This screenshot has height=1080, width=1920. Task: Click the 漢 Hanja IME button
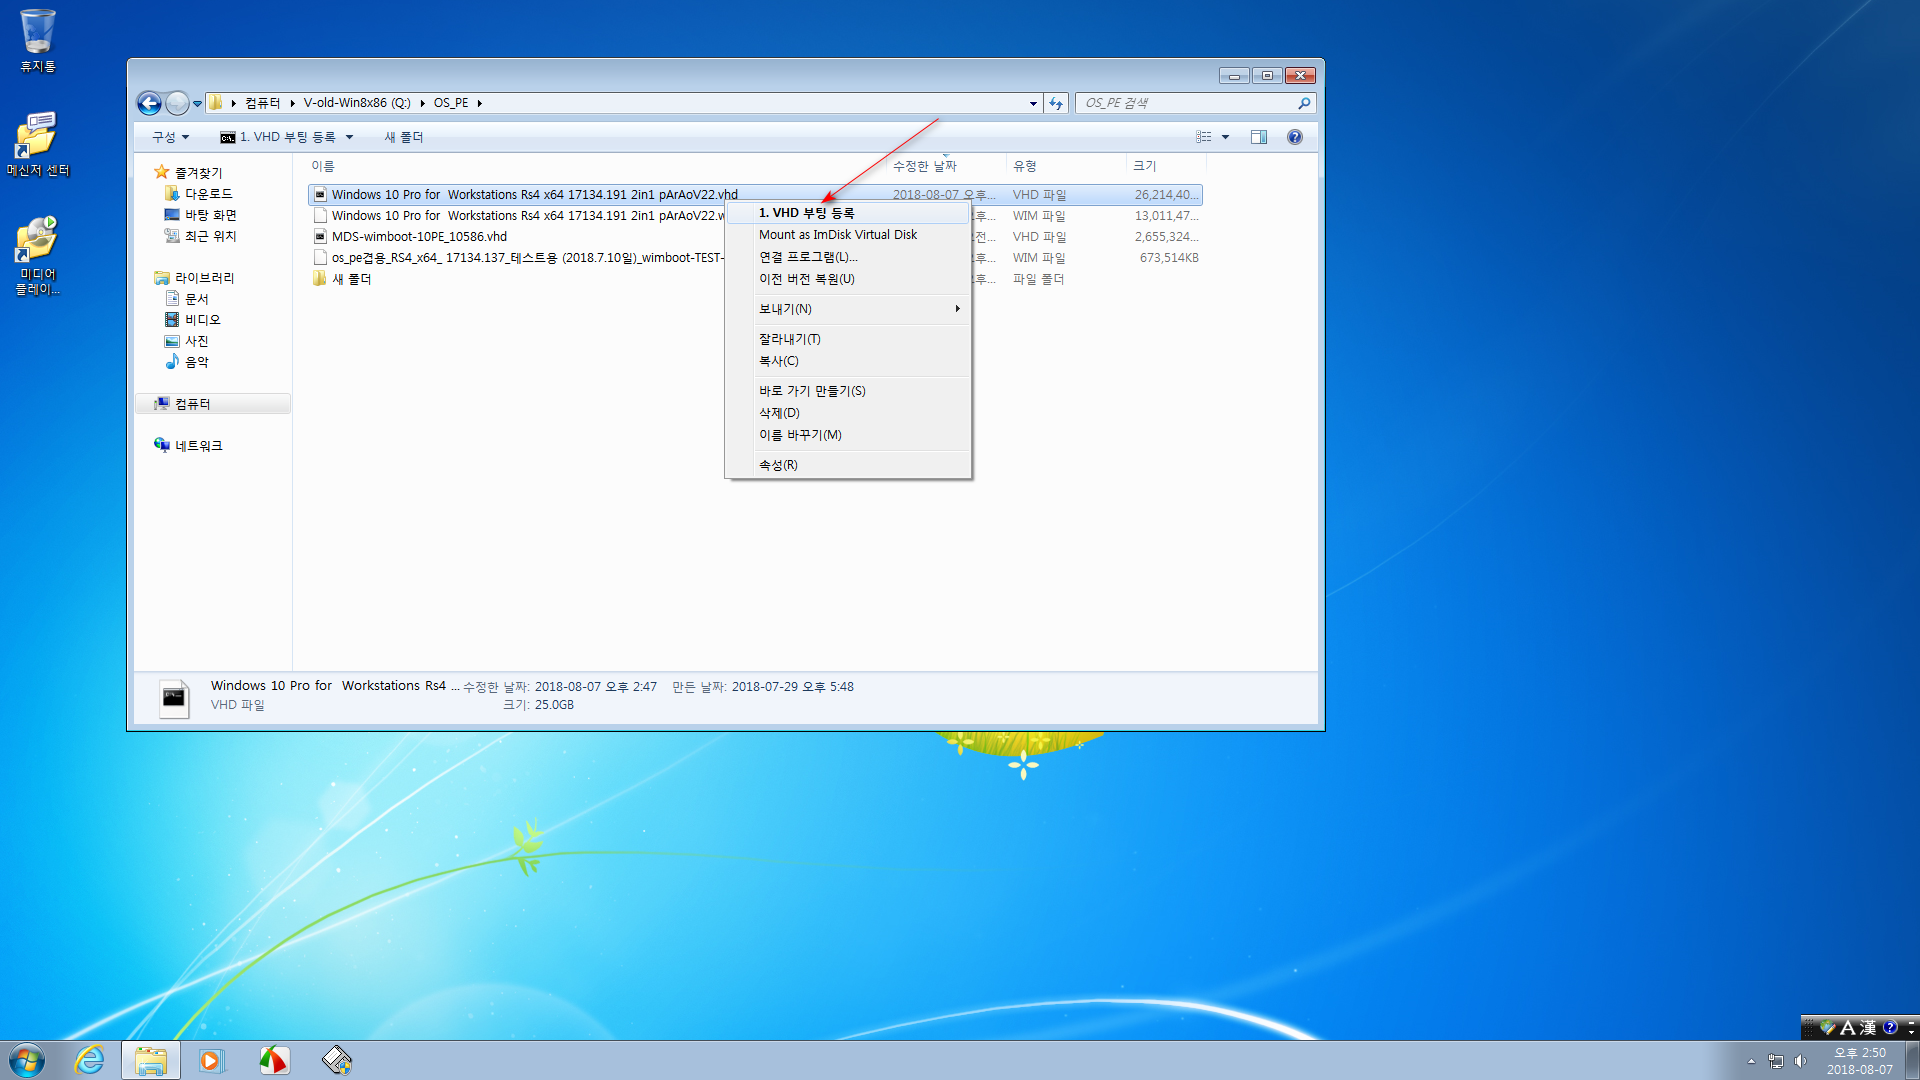tap(1868, 1027)
